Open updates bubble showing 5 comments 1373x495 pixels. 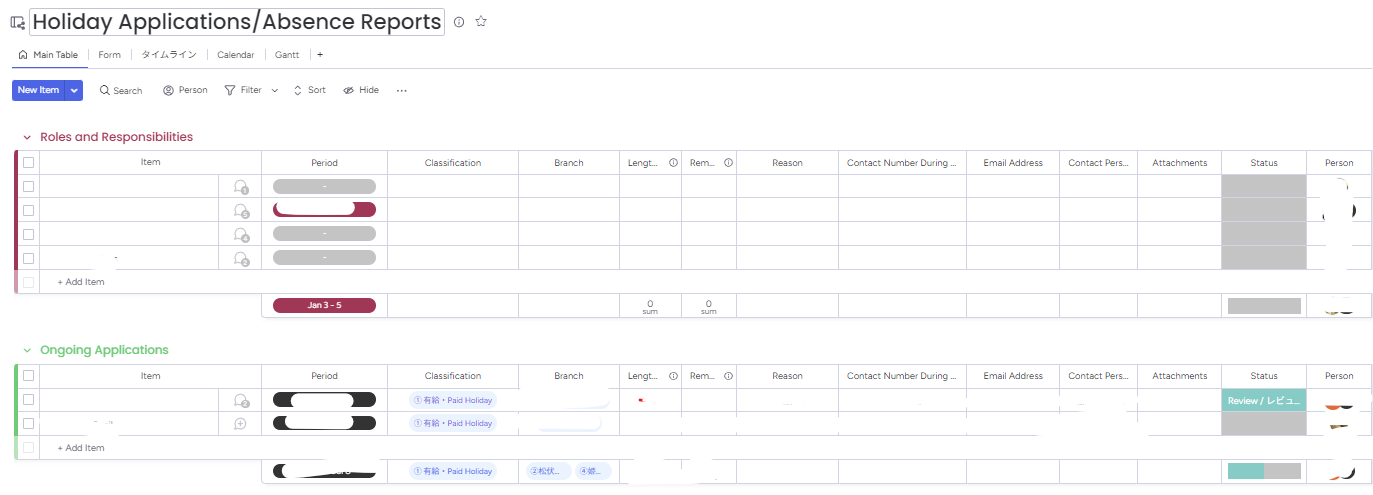[241, 211]
